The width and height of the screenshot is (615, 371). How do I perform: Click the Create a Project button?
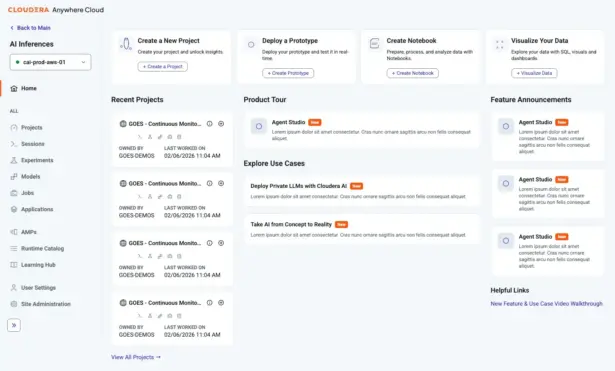[x=162, y=66]
